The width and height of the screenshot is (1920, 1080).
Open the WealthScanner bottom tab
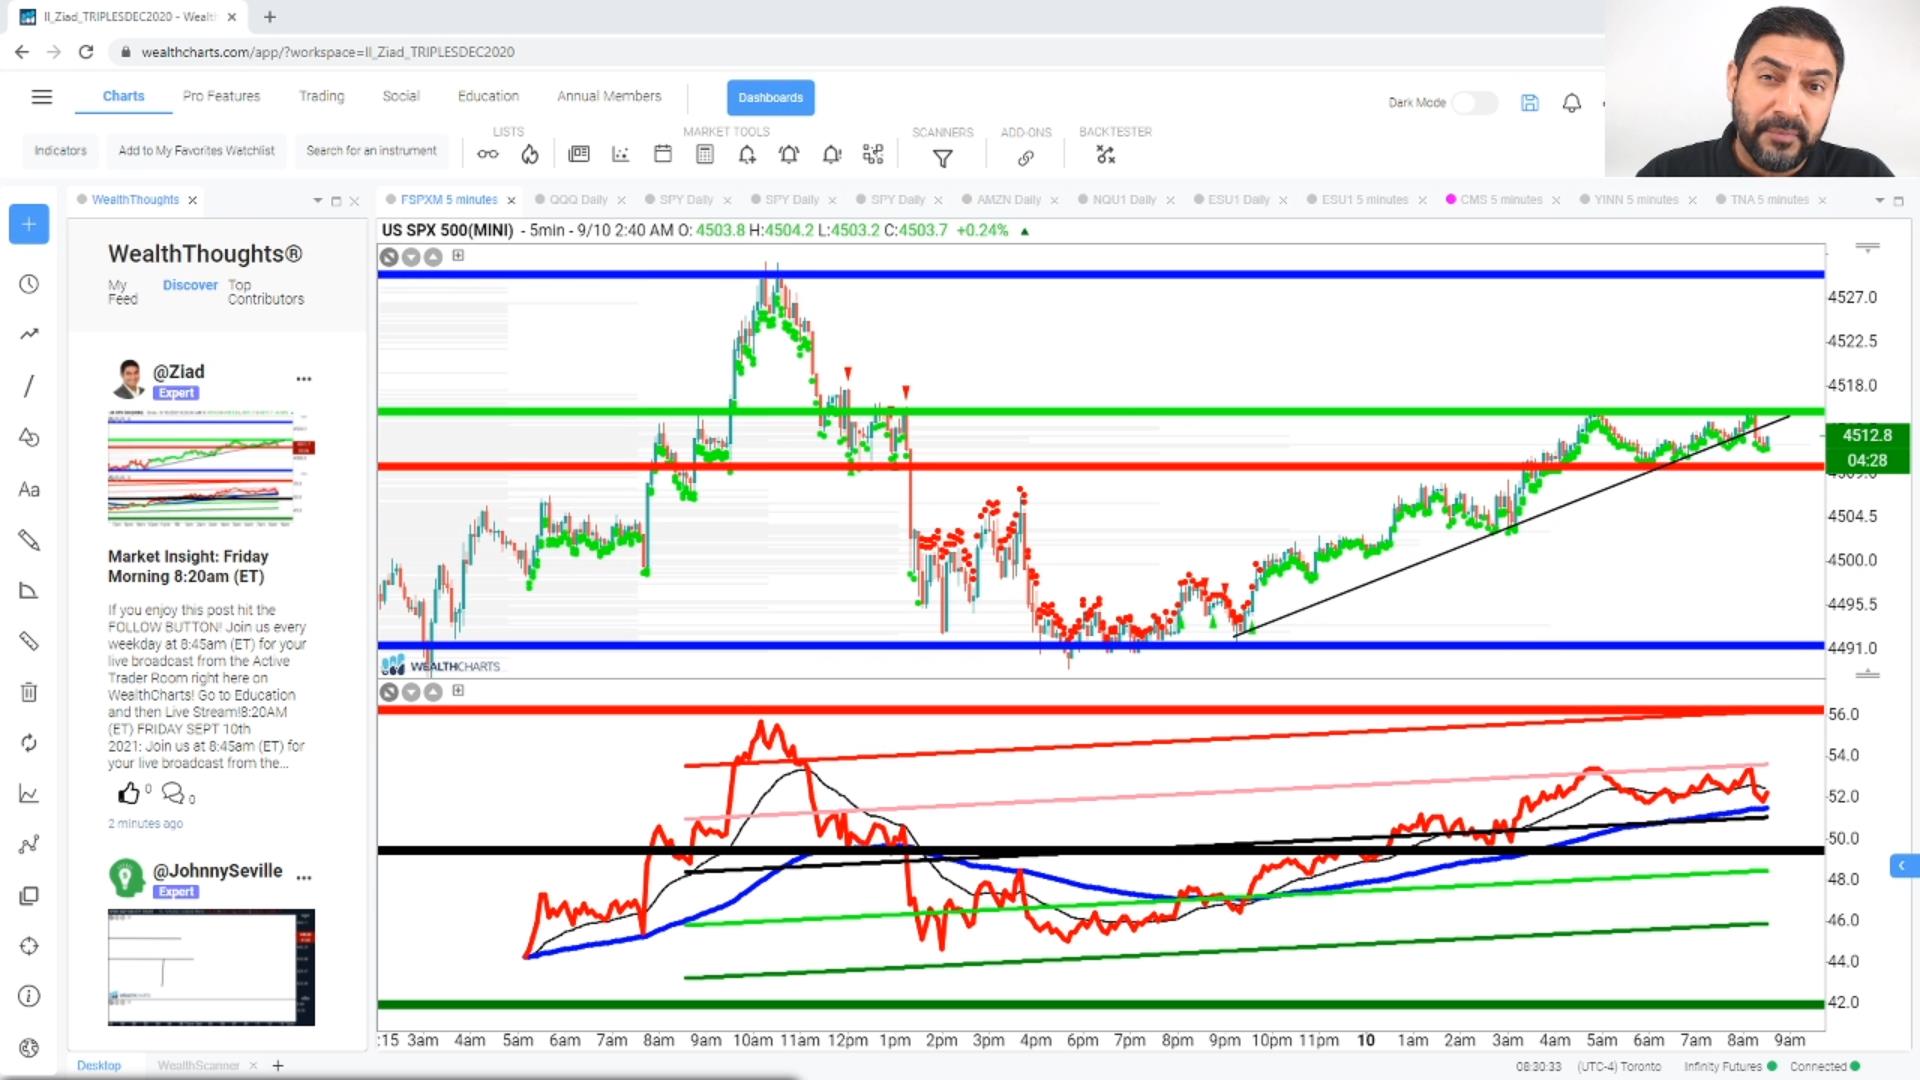point(198,1066)
